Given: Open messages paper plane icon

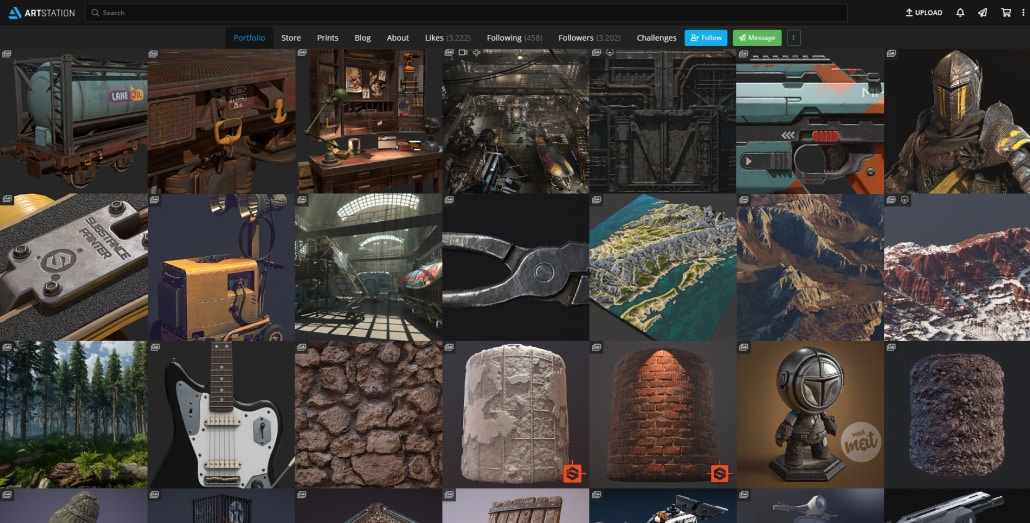Looking at the screenshot, I should pos(982,13).
